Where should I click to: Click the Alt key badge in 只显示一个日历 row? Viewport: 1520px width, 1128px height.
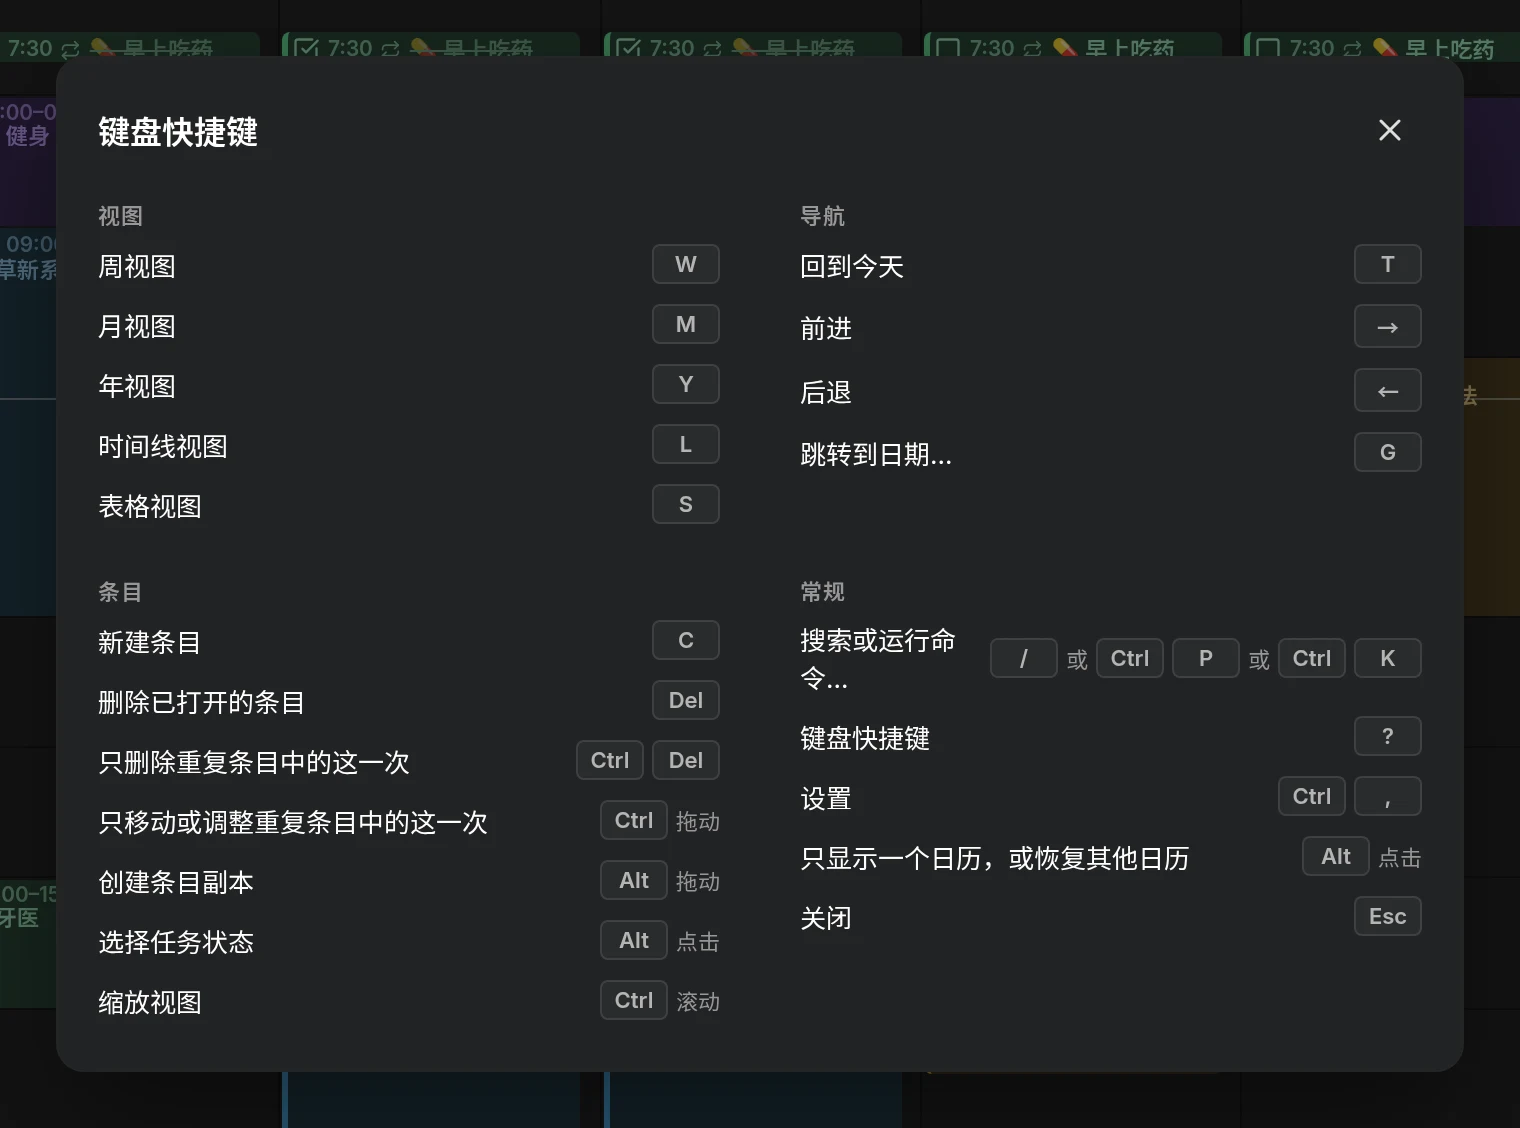tap(1336, 857)
